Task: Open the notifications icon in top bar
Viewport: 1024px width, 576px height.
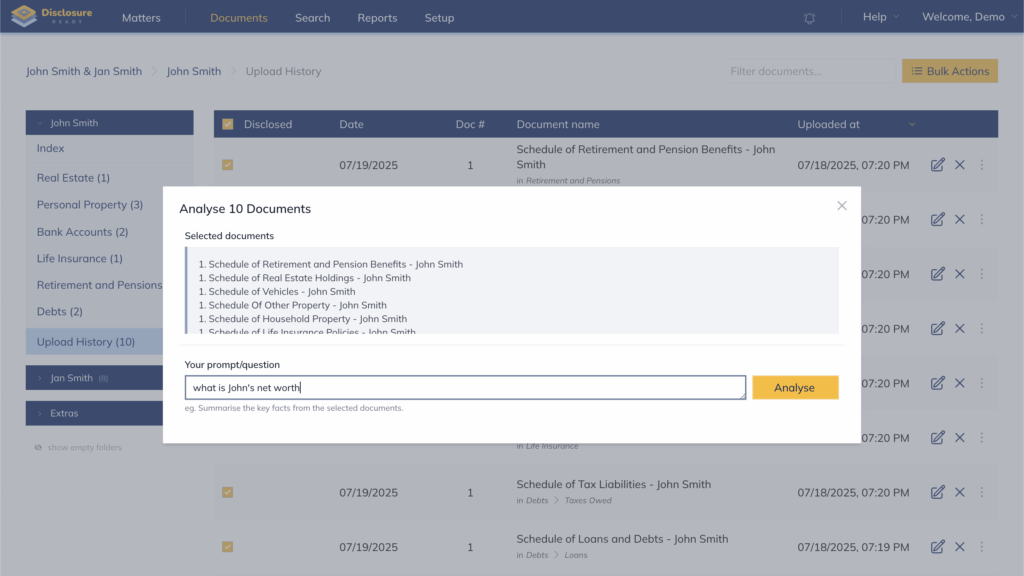Action: click(809, 18)
